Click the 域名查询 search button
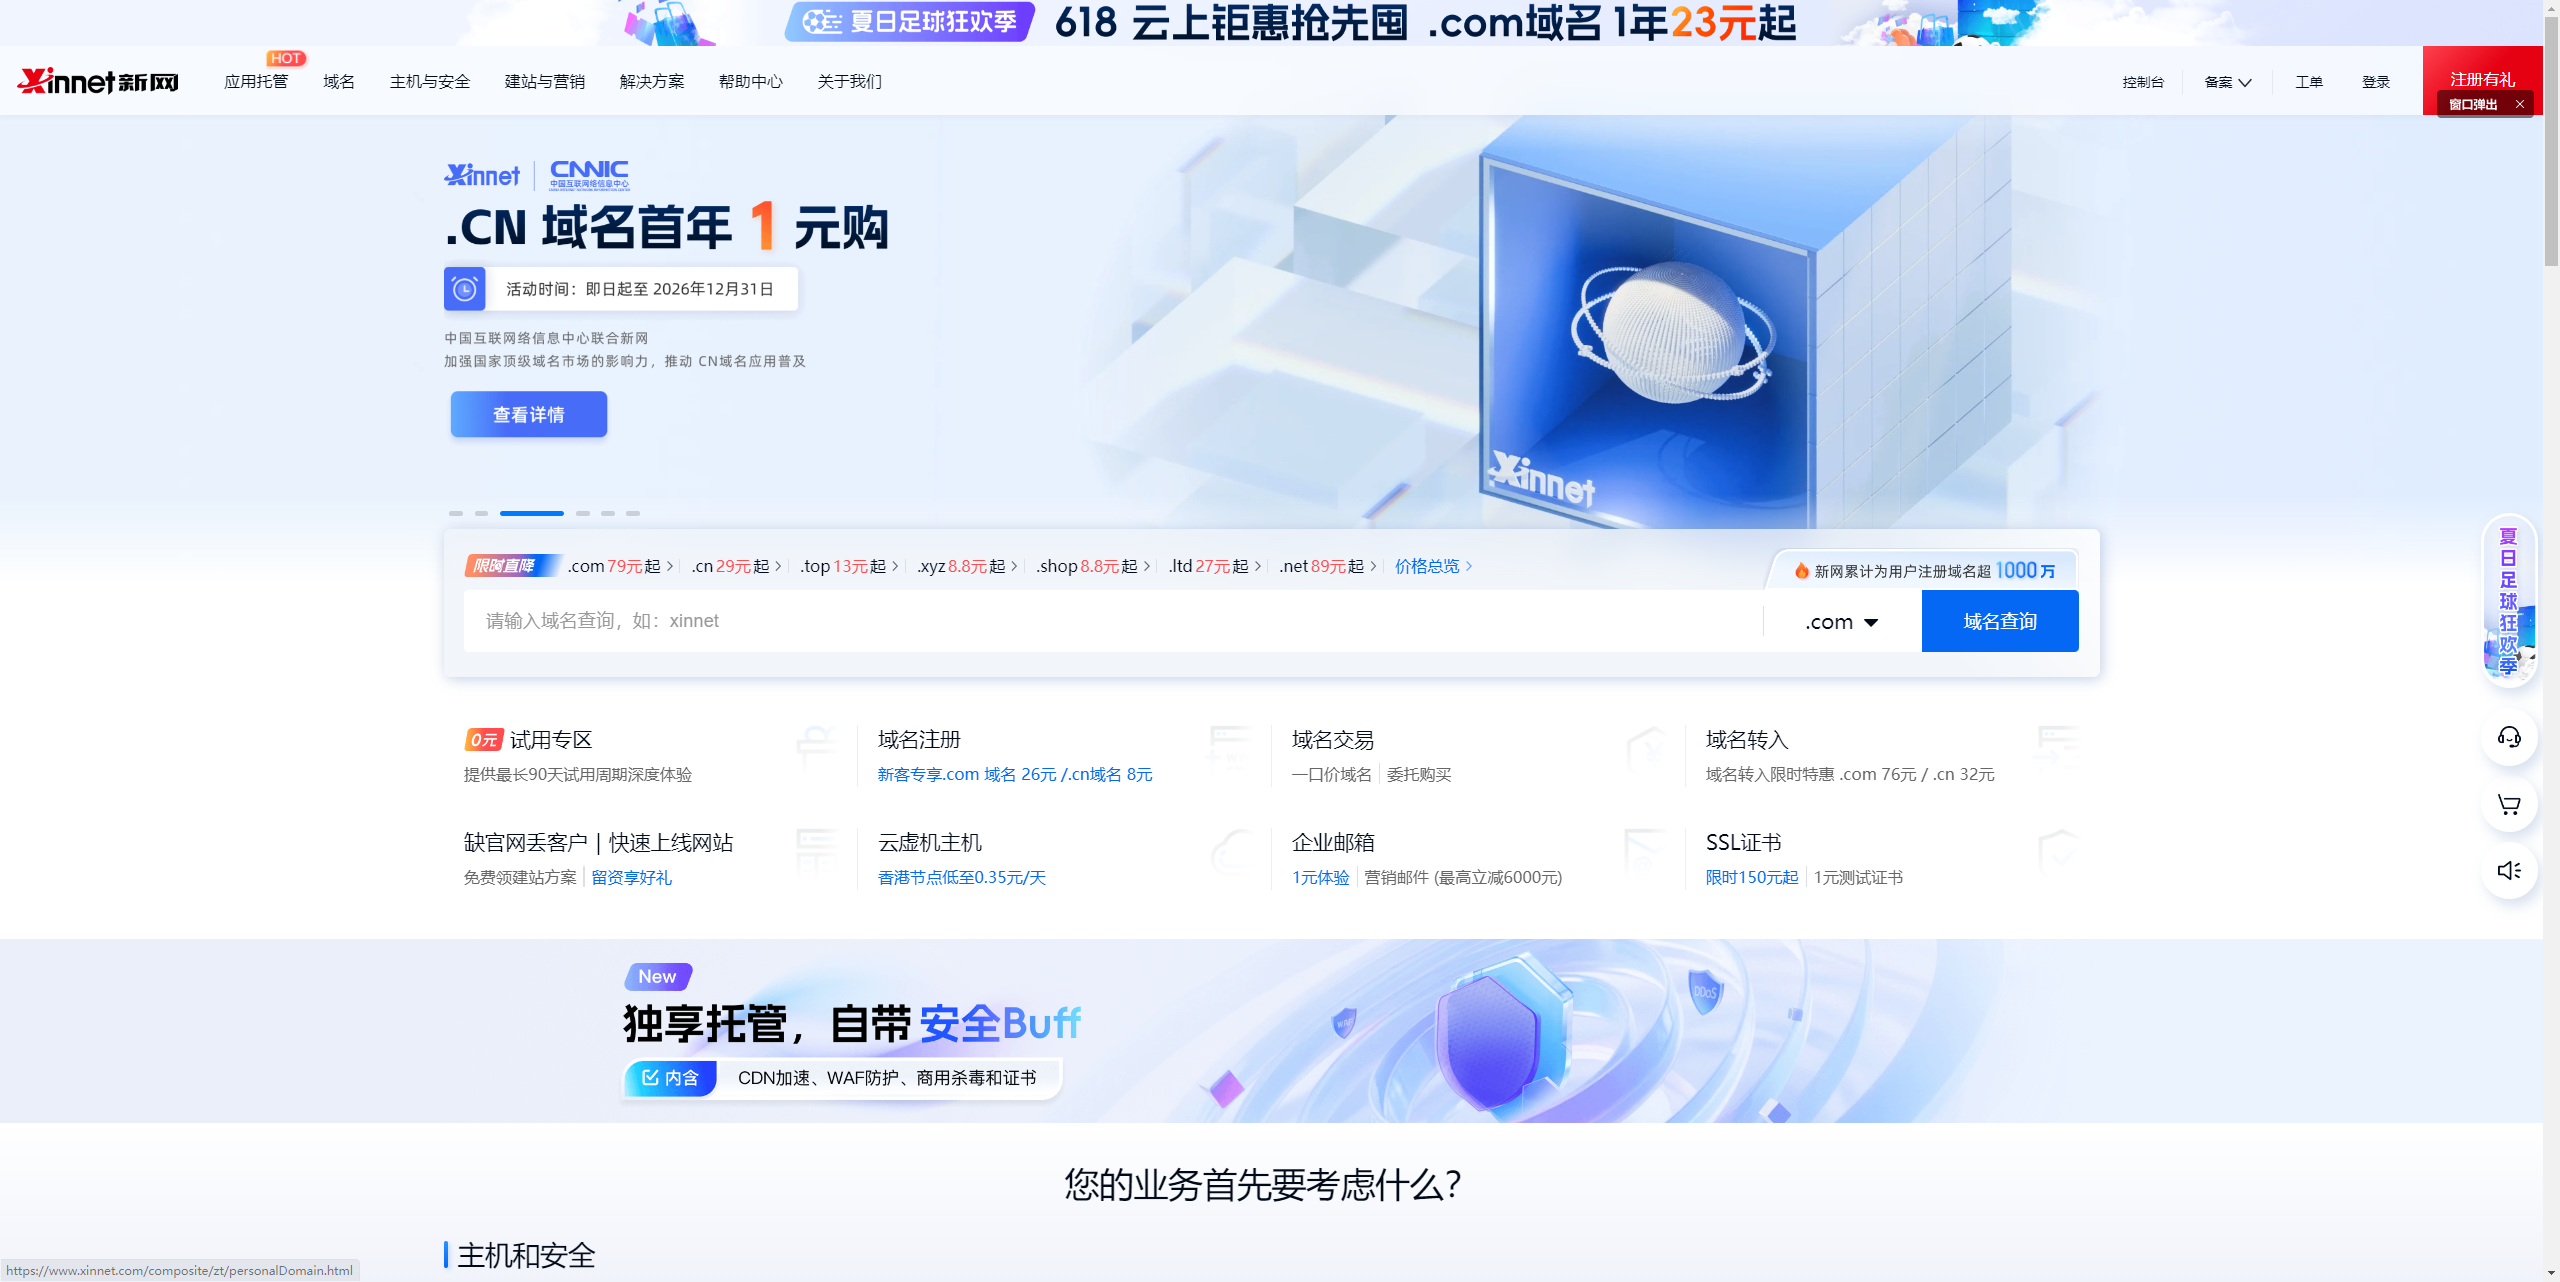Viewport: 2560px width, 1282px height. 2000,621
